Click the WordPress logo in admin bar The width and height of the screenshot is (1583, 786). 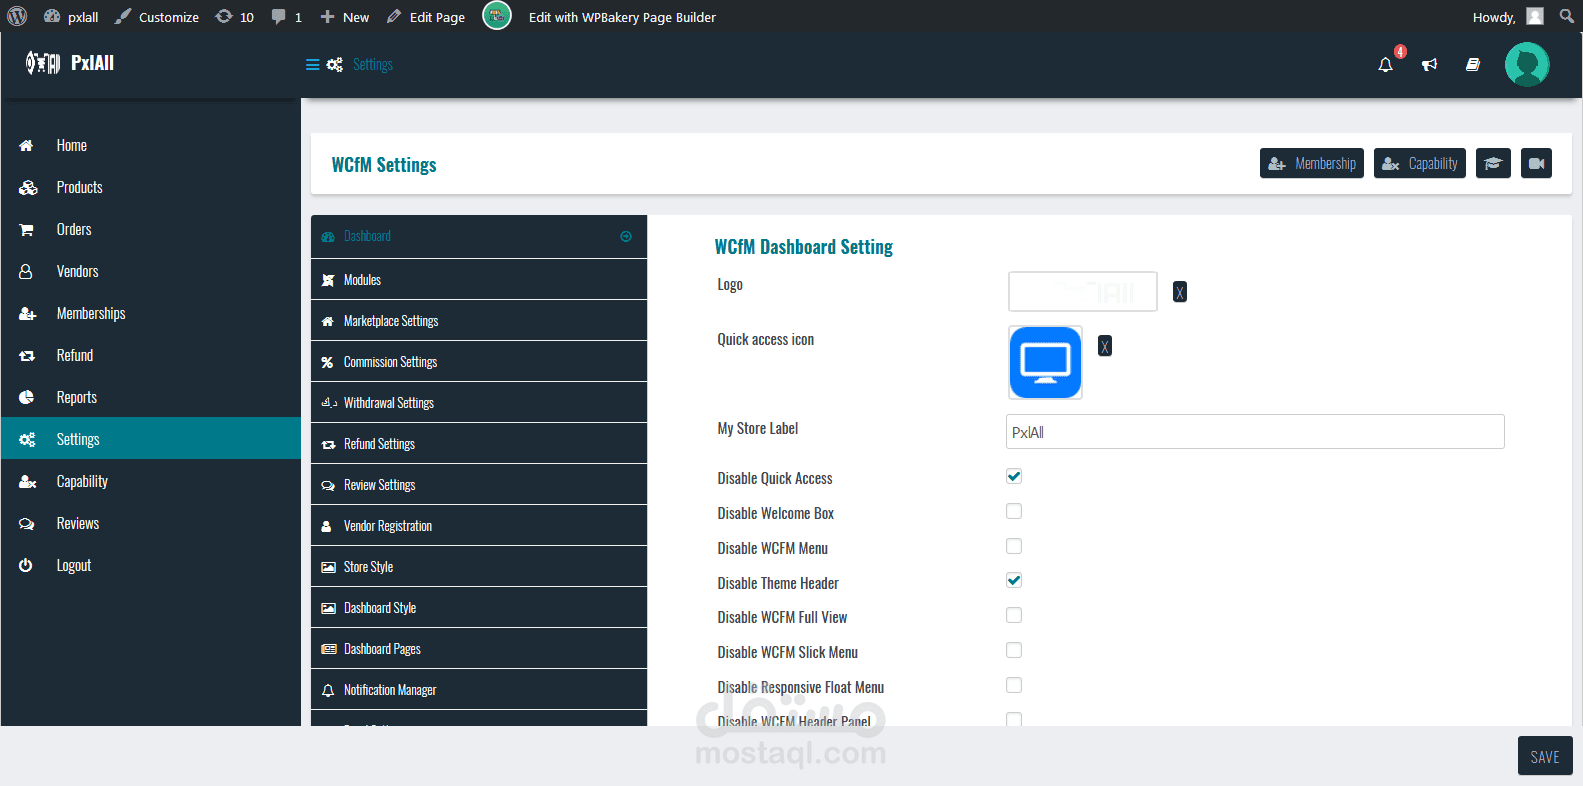[17, 16]
